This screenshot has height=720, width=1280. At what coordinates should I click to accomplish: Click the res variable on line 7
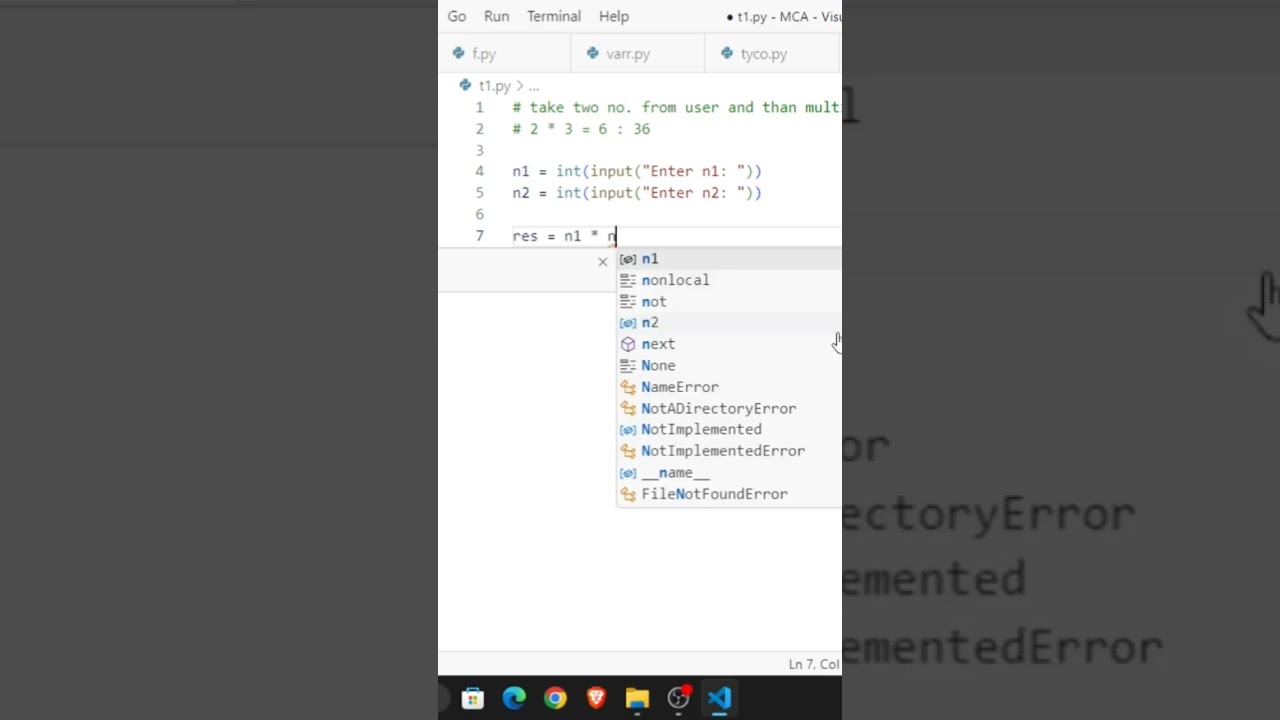pos(525,236)
